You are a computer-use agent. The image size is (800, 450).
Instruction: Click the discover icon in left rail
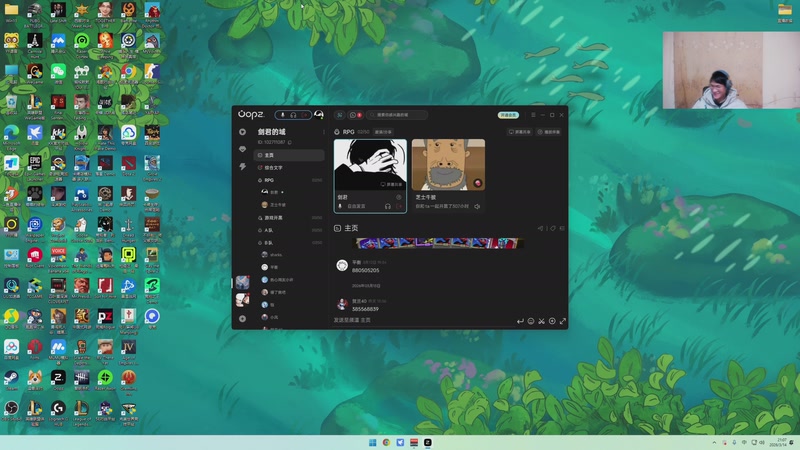point(242,132)
